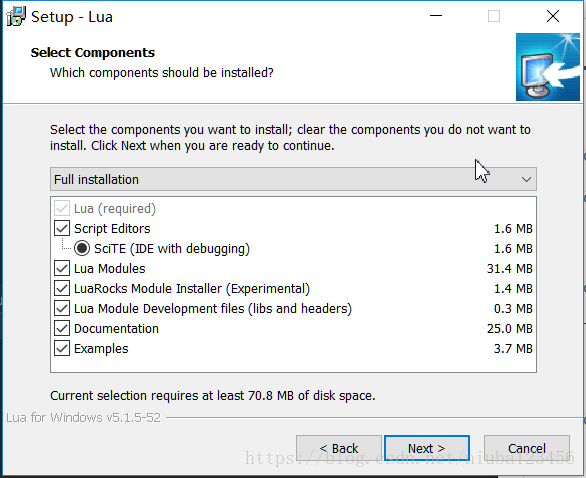Uncheck the Script Editors checkbox
586x478 pixels.
[62, 228]
